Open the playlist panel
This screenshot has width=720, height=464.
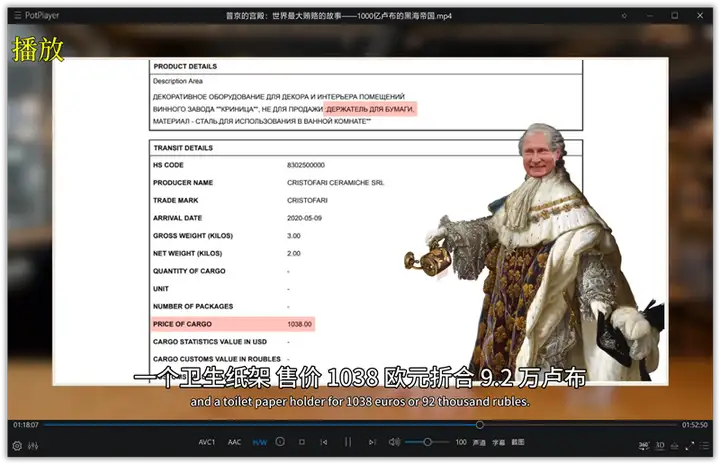point(705,446)
